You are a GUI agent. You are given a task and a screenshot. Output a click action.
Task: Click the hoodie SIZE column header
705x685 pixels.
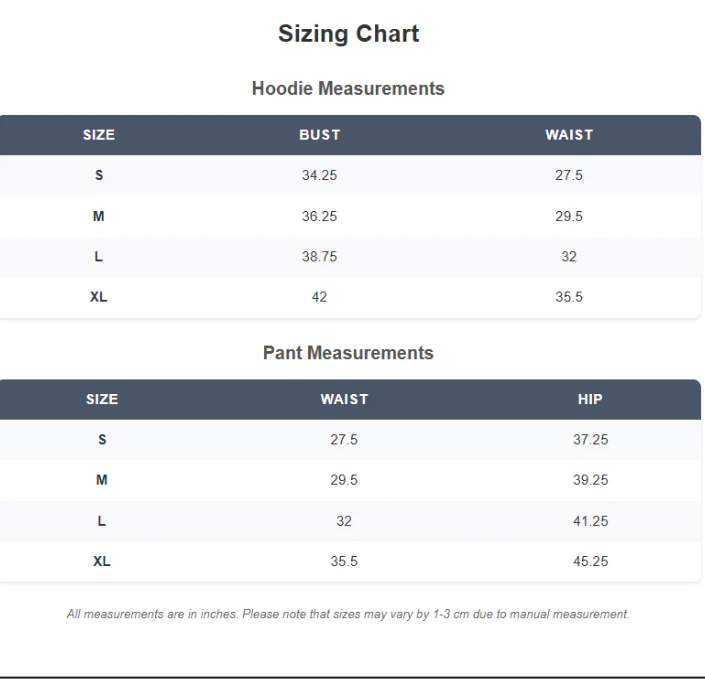(99, 135)
